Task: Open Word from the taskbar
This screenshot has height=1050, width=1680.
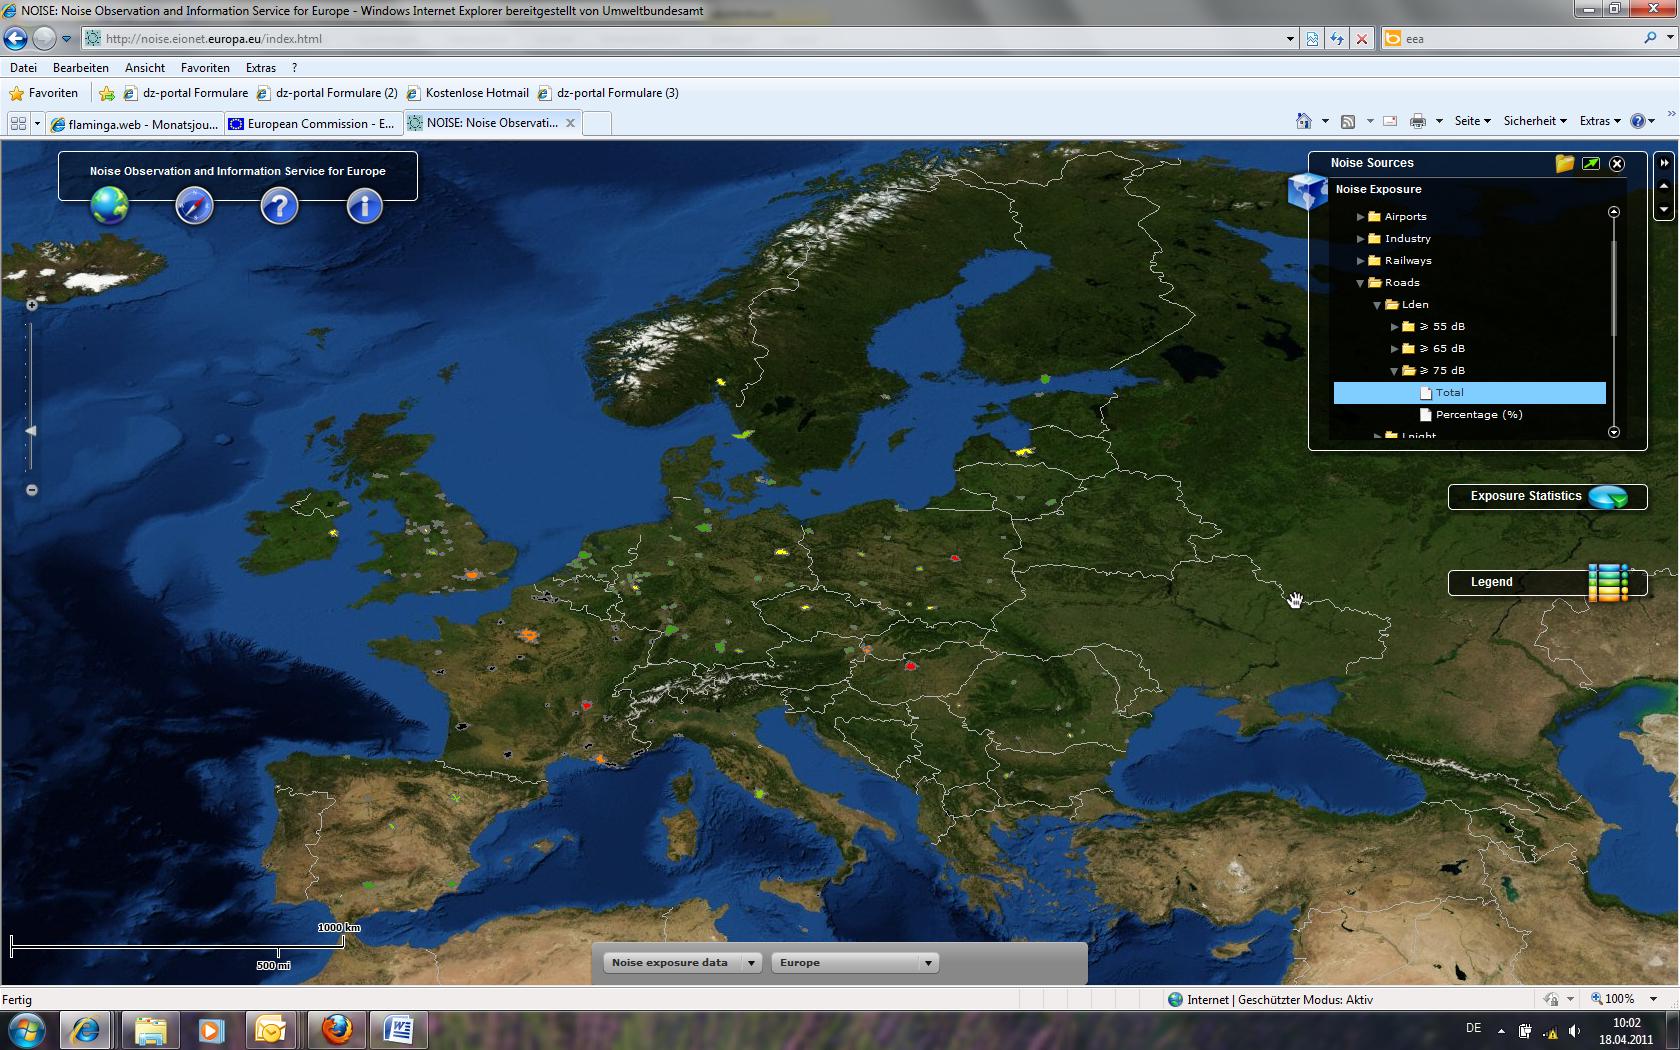Action: 398,1029
